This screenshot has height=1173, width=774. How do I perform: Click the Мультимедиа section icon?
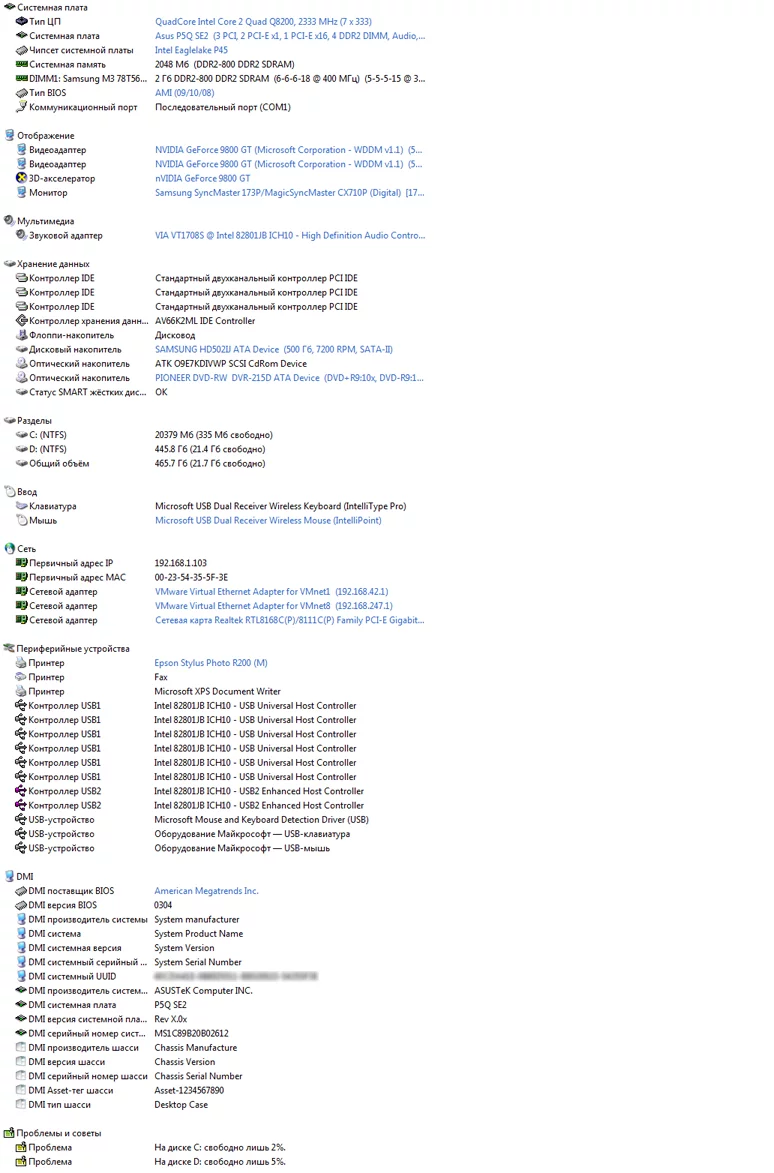[10, 221]
